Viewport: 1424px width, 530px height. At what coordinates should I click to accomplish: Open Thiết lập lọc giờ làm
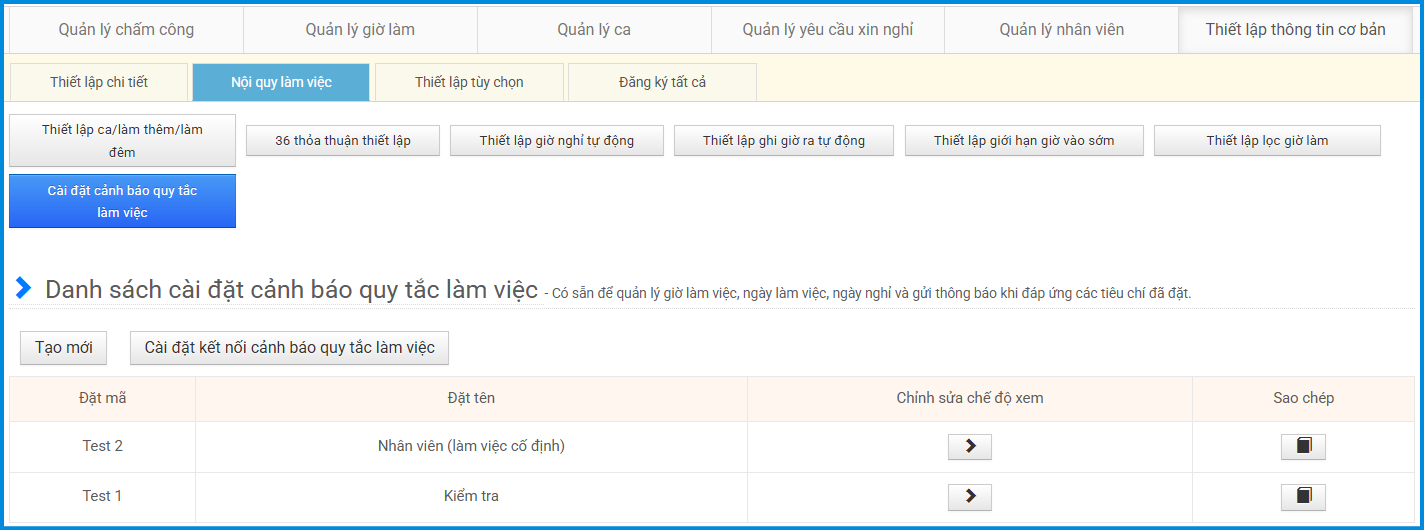[x=1267, y=141]
